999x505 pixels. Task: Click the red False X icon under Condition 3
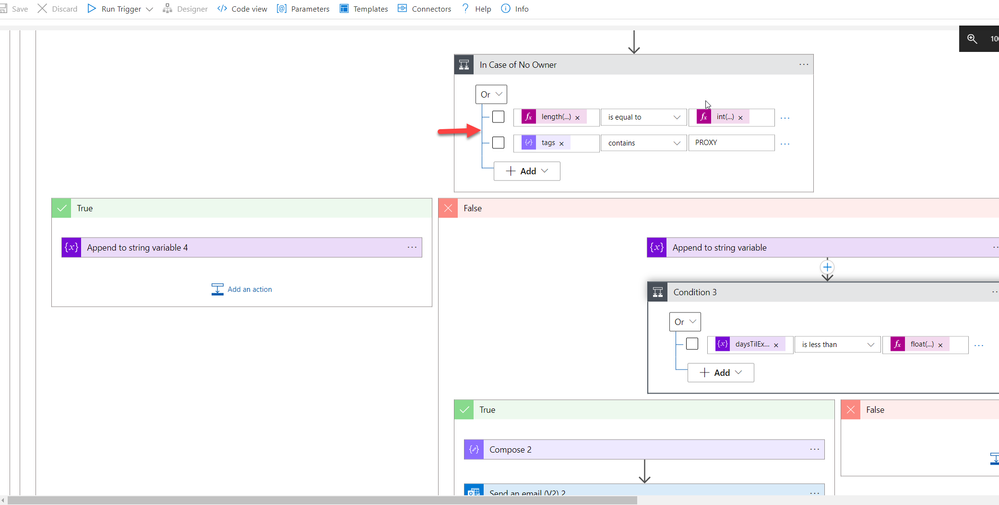click(851, 409)
